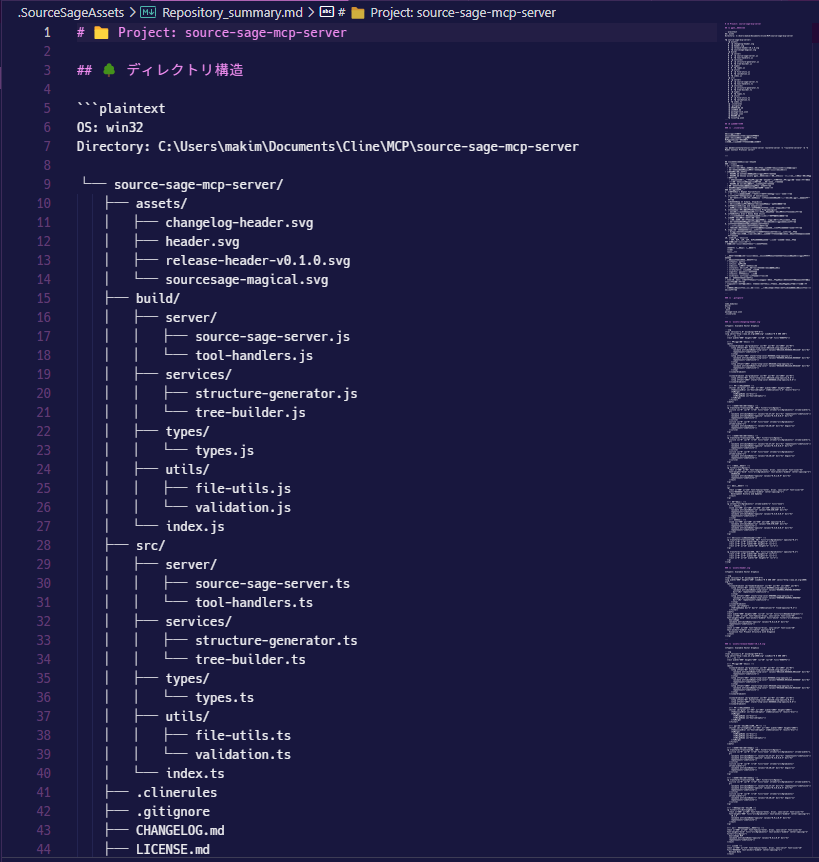Click the folder emoji on line 1
Screen dimensions: 819x862
[101, 32]
